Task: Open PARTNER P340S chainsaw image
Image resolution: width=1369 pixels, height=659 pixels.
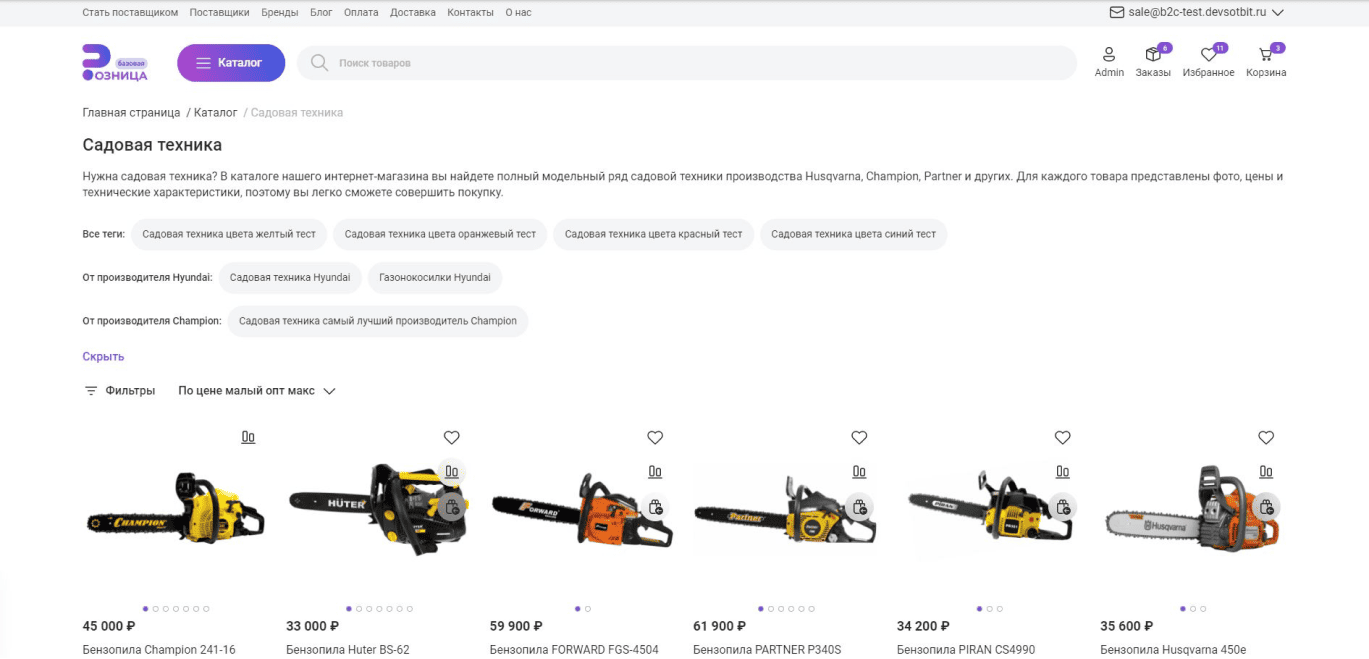Action: 784,509
